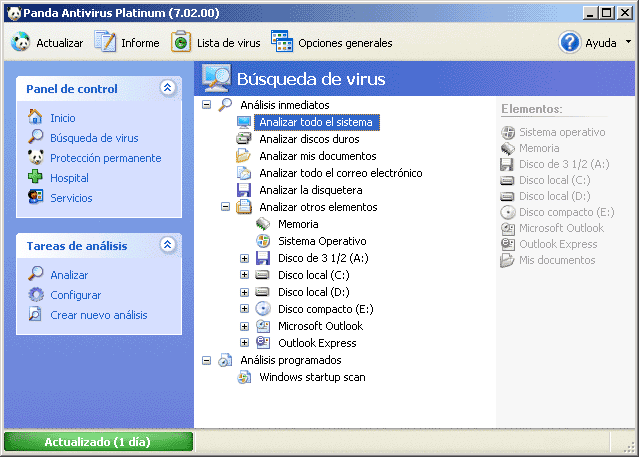Collapse the Analizar otros elementos node

click(225, 207)
